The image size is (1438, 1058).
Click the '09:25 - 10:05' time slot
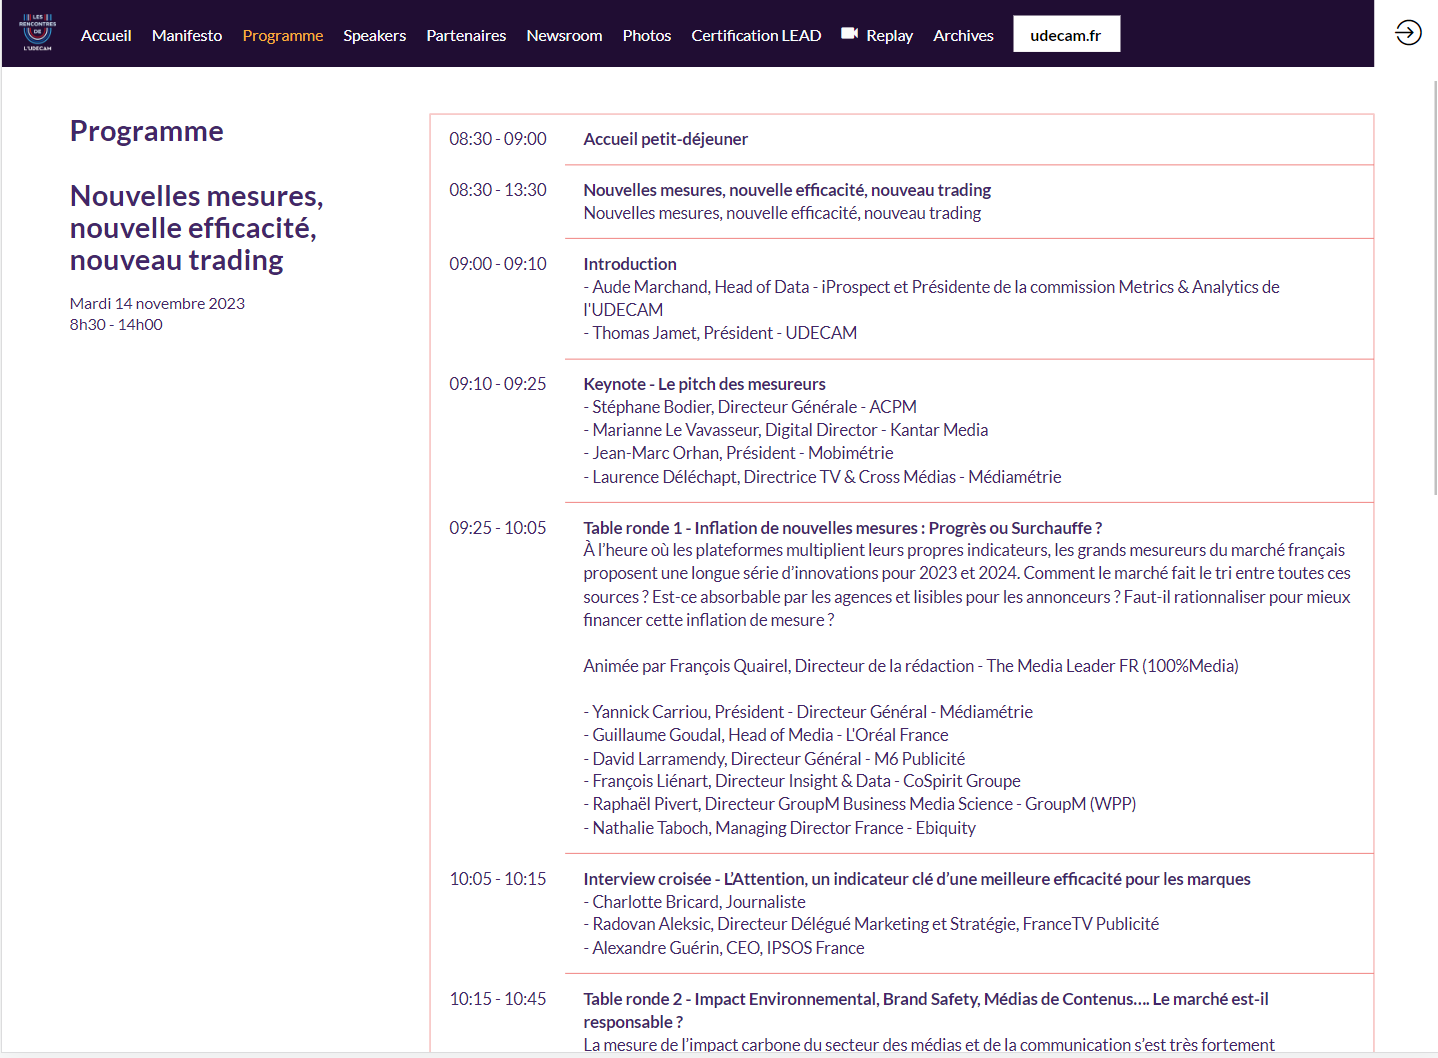(498, 528)
